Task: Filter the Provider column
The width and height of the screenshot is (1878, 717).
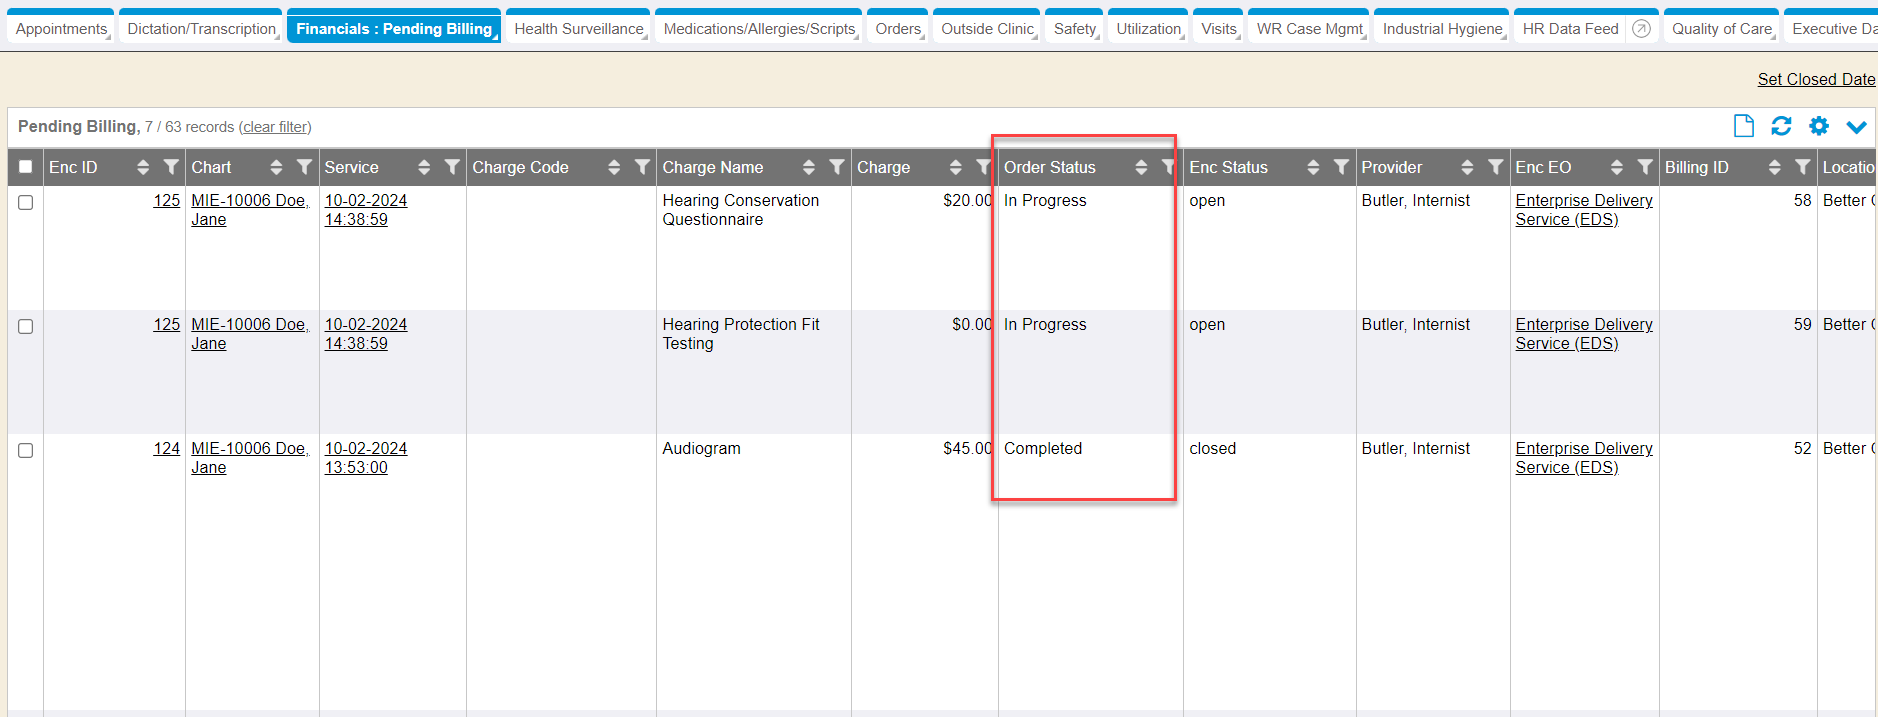Action: click(x=1495, y=167)
